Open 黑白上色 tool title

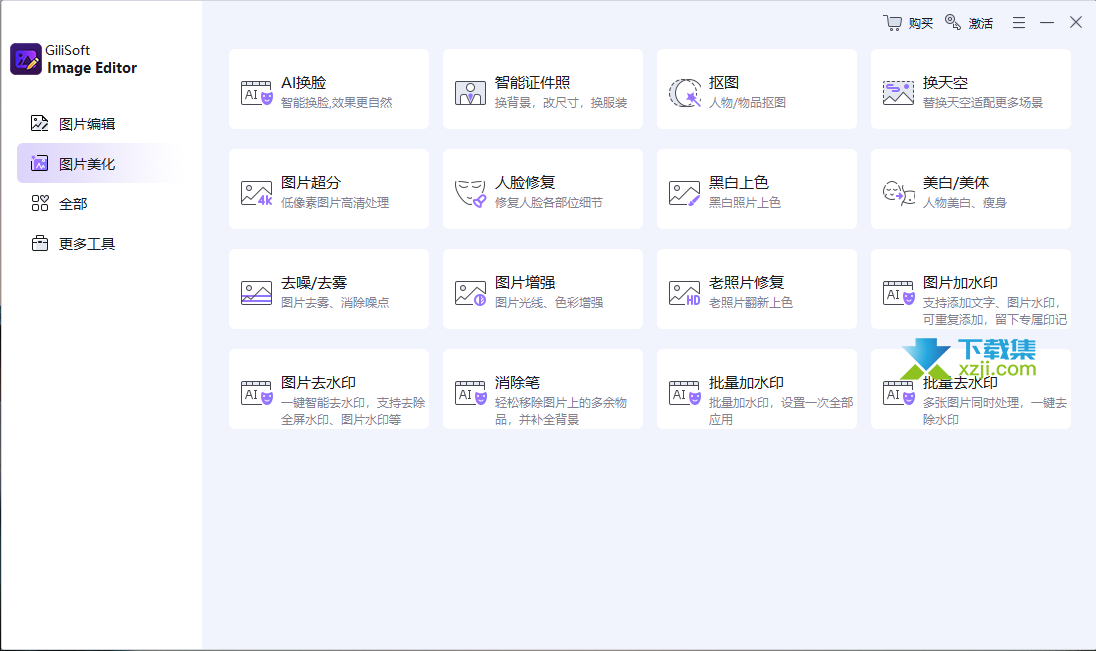[739, 183]
